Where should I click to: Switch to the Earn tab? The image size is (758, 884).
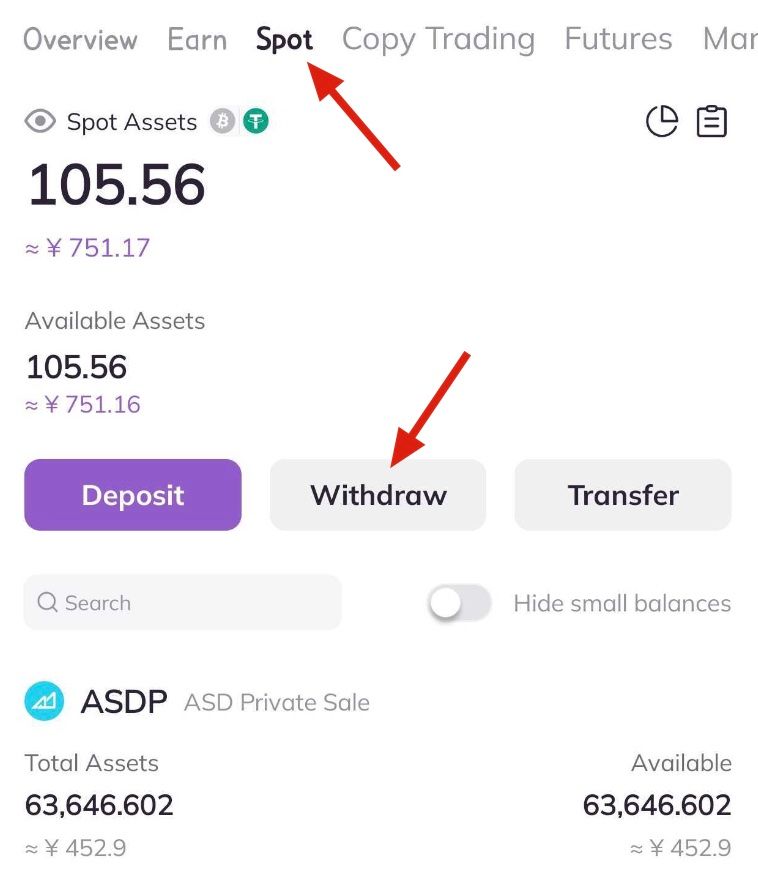tap(197, 40)
